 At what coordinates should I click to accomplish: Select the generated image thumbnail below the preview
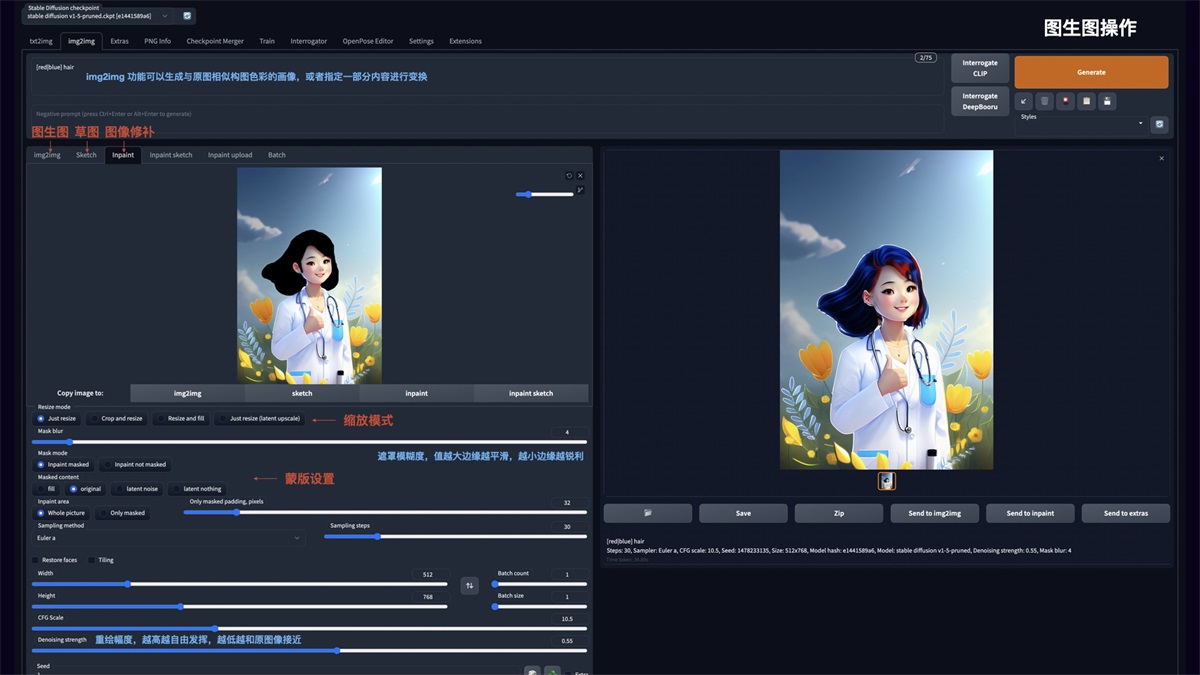(886, 481)
